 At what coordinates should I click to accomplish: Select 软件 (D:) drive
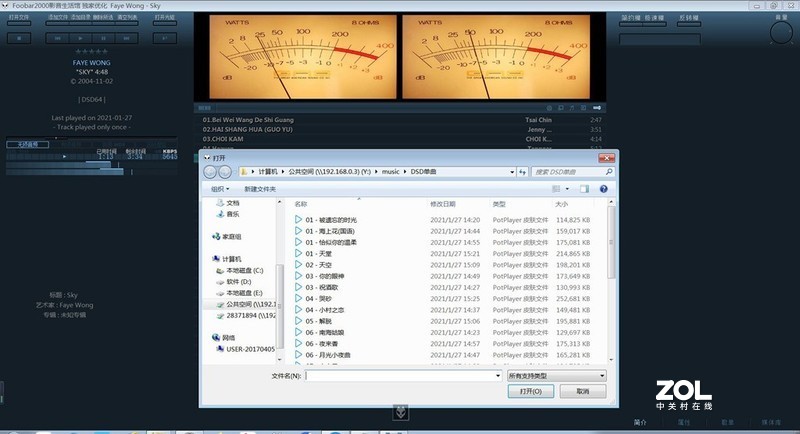(x=233, y=282)
